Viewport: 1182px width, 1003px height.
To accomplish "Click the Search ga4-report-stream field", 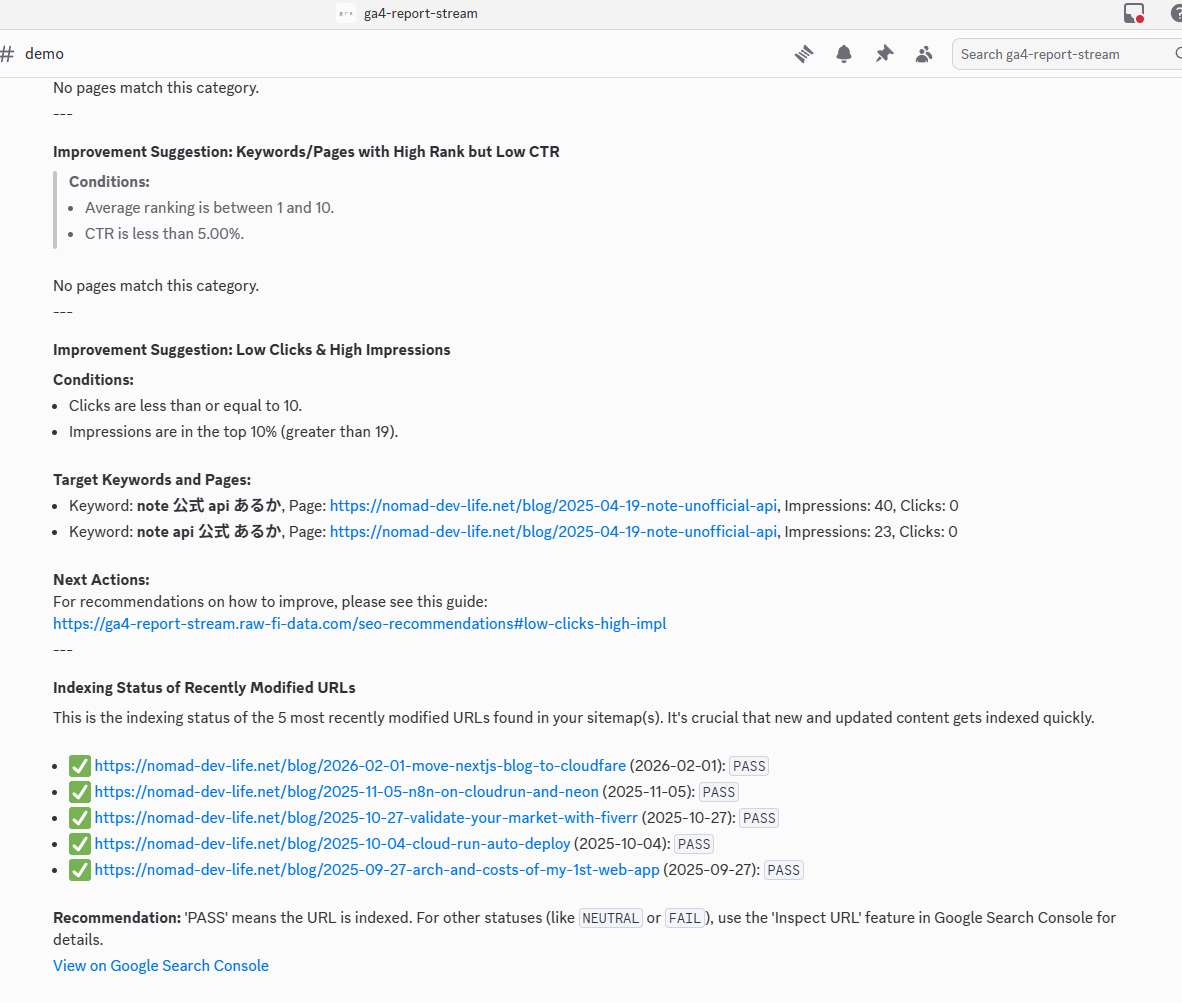I will tap(1067, 54).
